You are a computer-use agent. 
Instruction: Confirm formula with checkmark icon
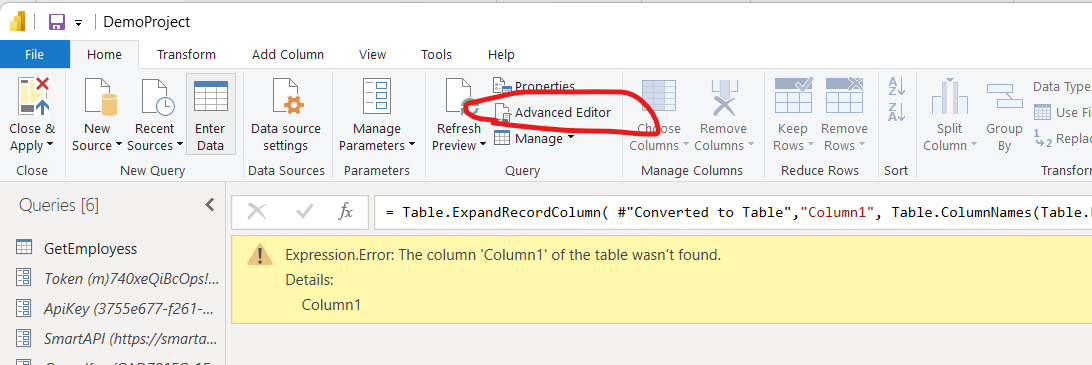pyautogui.click(x=304, y=212)
